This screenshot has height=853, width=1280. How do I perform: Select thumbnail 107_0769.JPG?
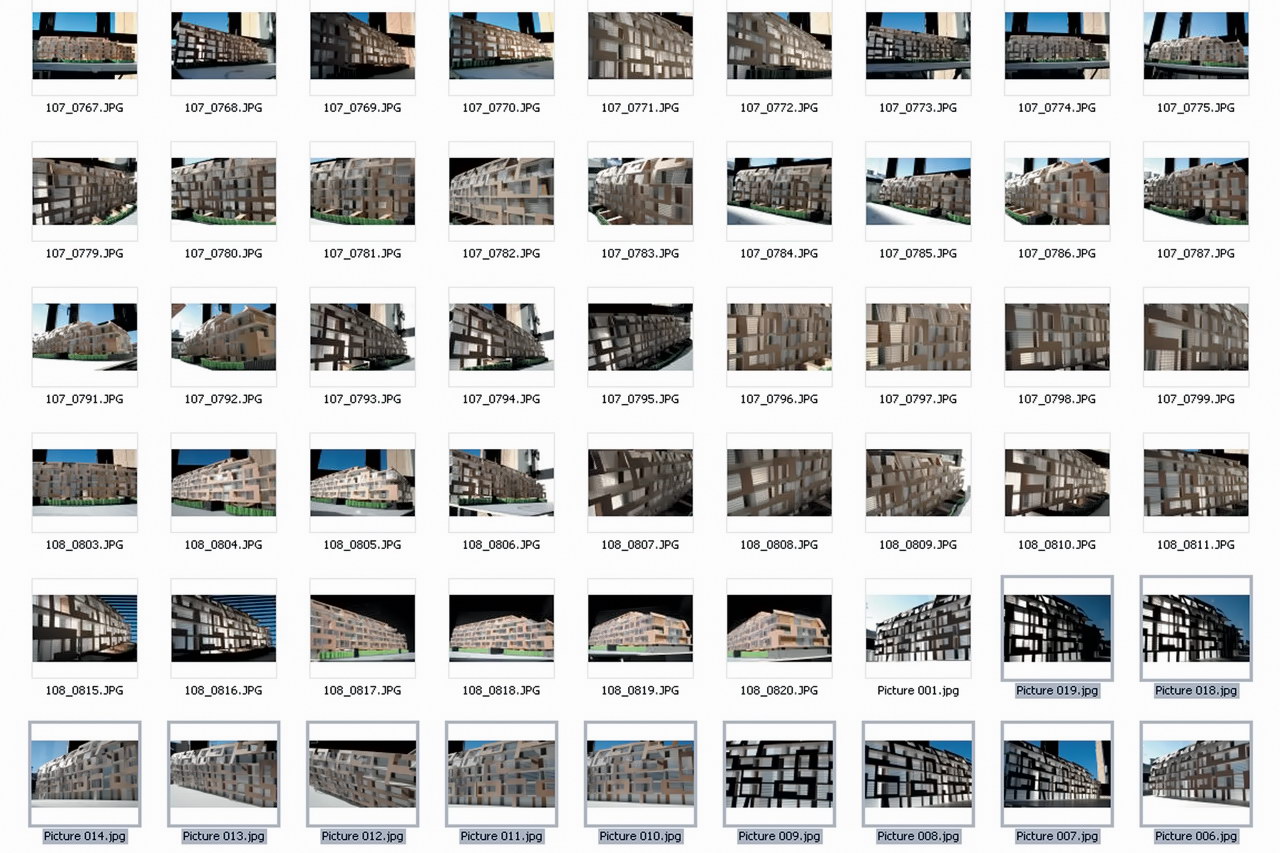tap(362, 46)
